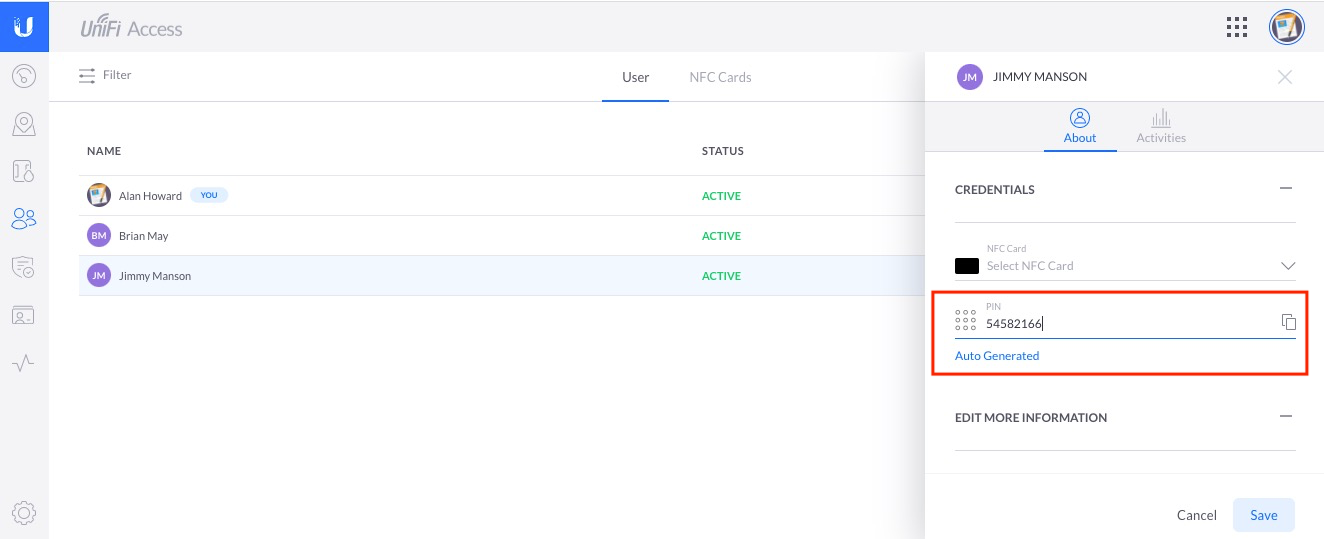1324x539 pixels.
Task: Collapse the Edit More Information section
Action: coord(1286,416)
